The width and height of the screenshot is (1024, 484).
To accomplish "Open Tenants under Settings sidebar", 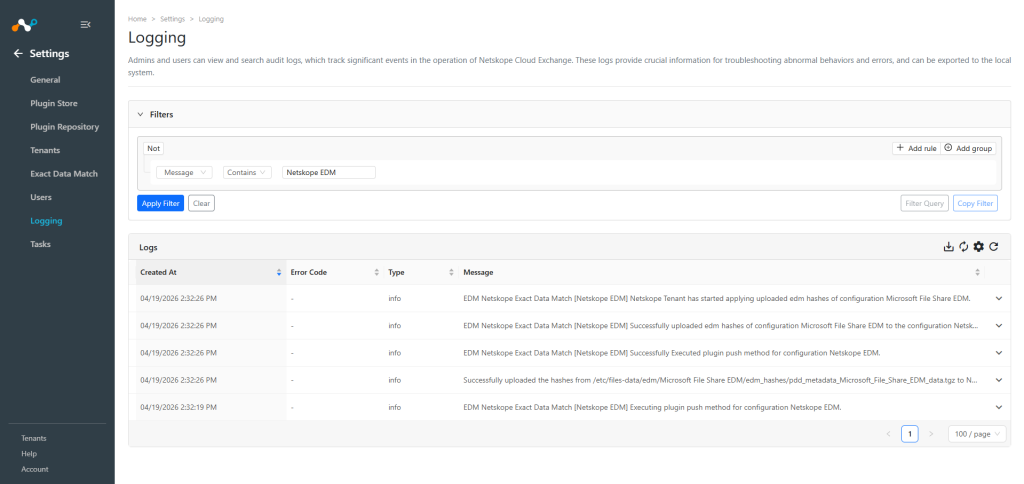I will (x=45, y=150).
